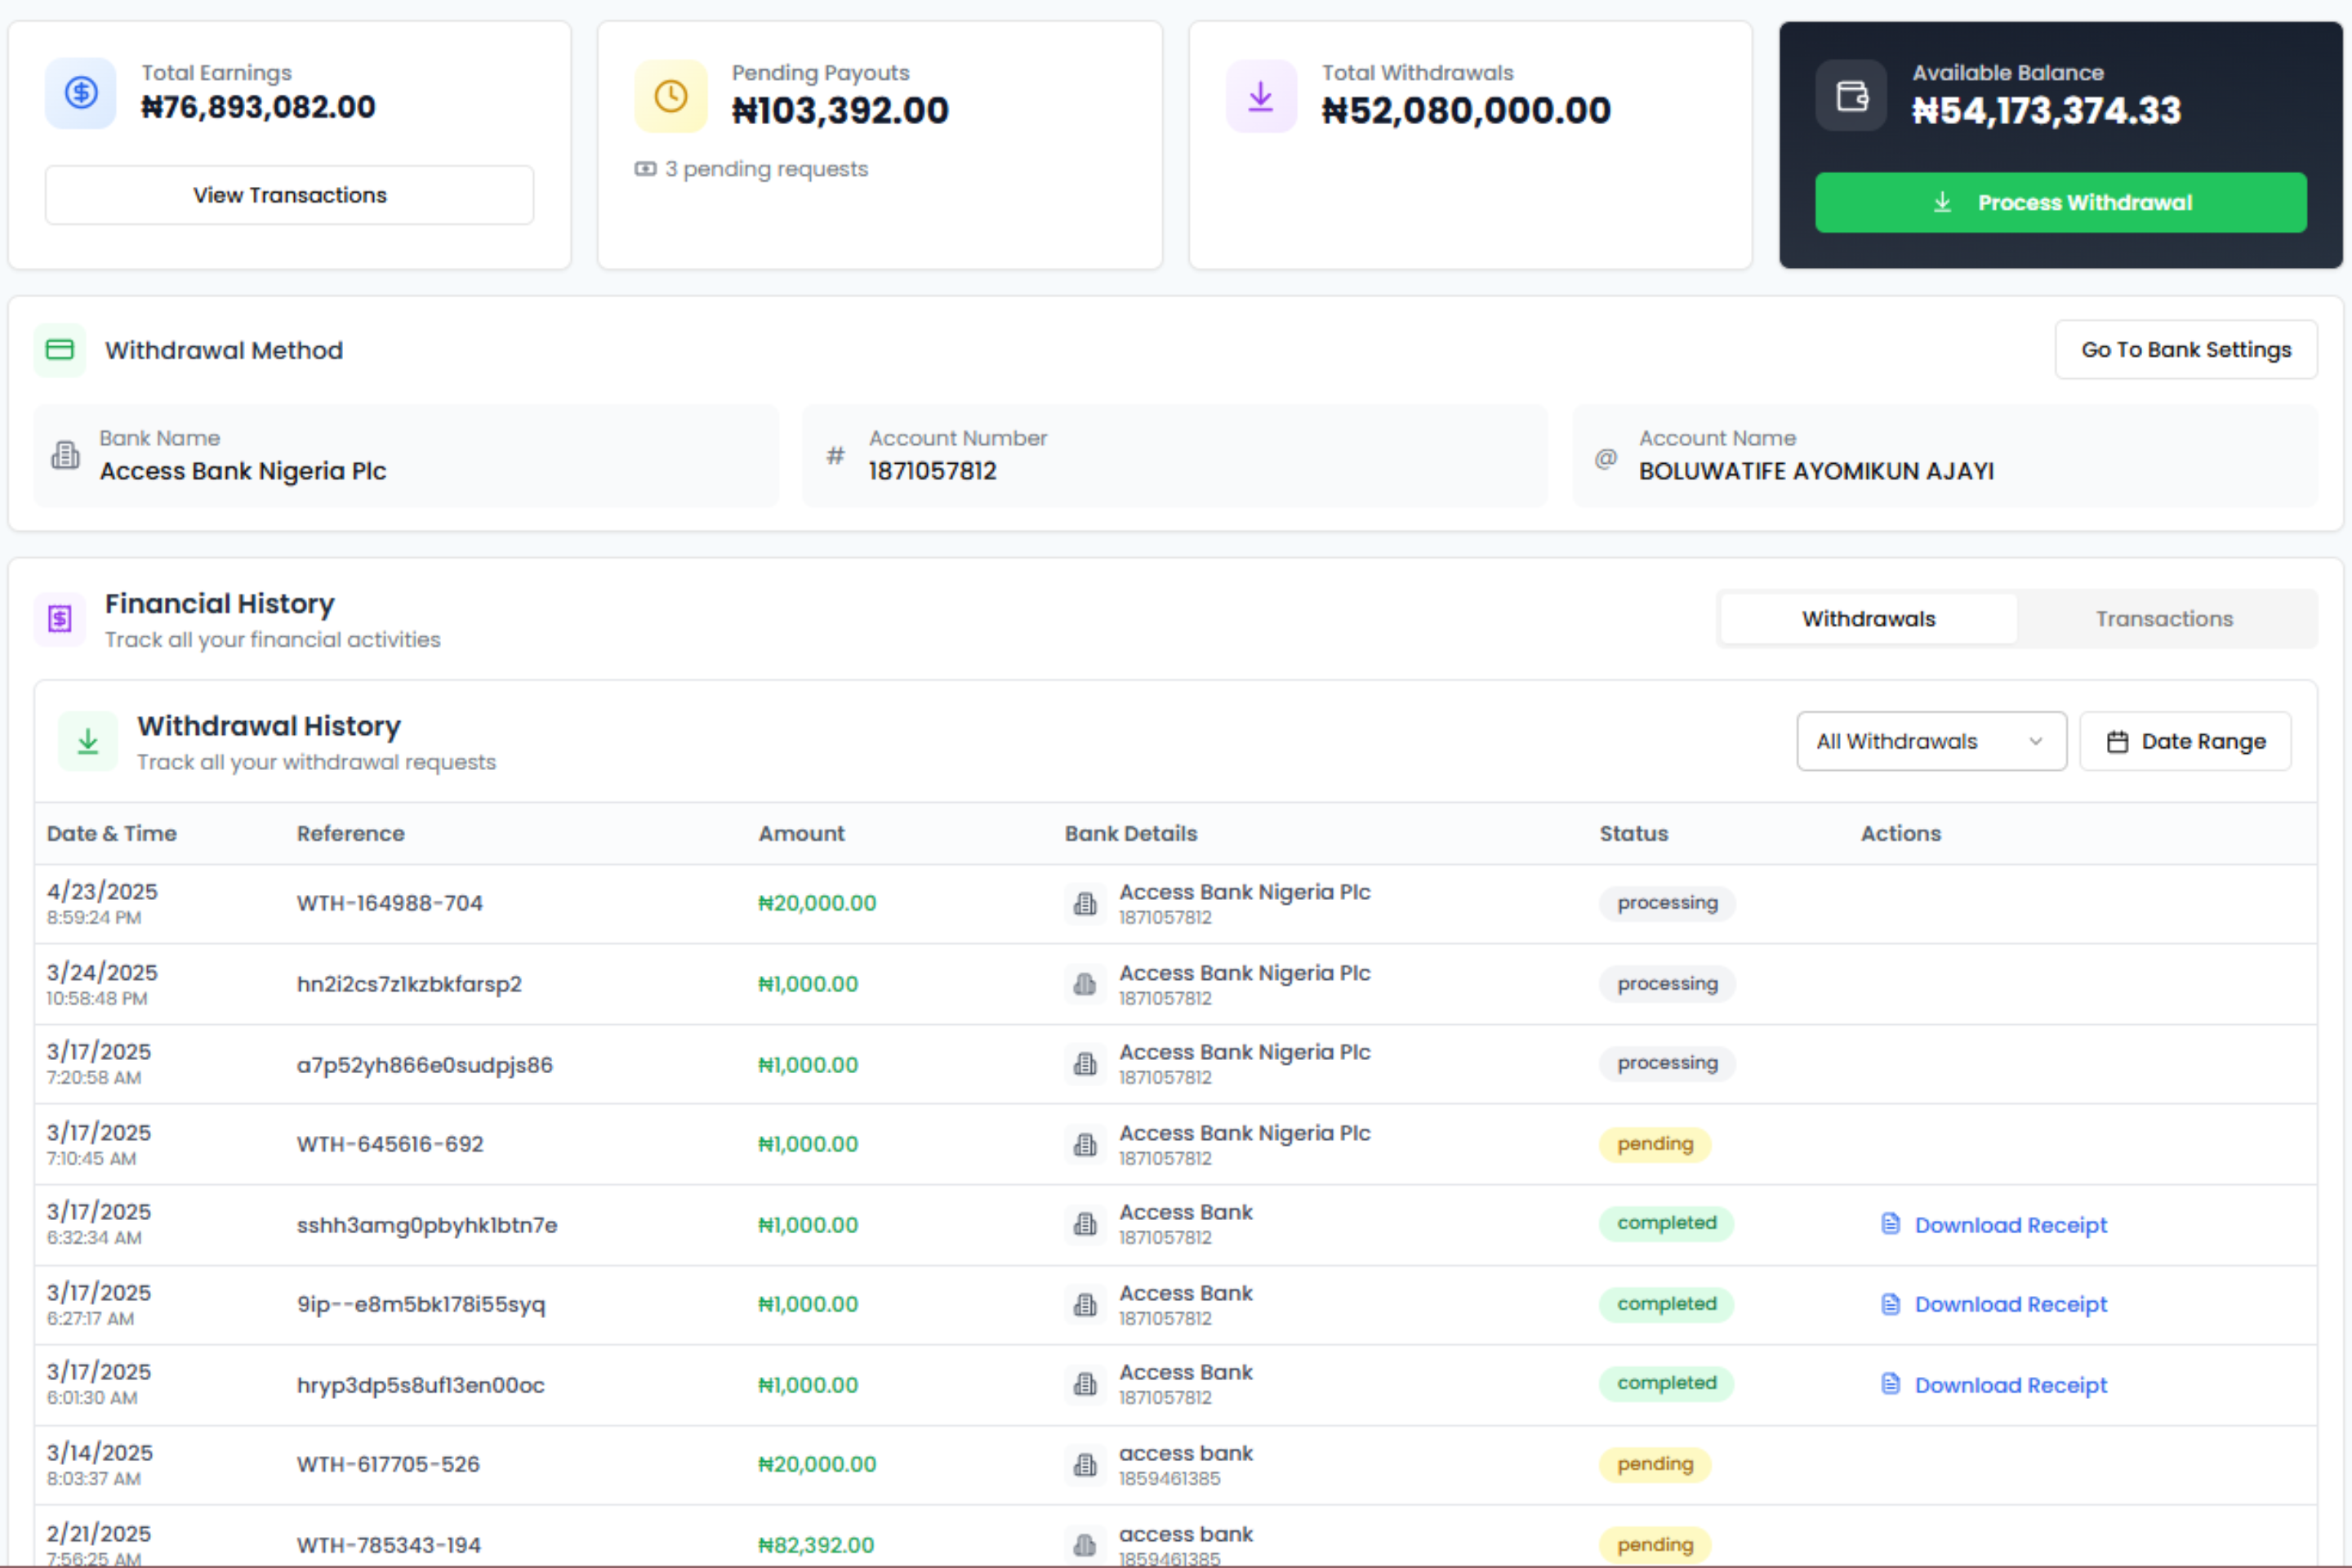Click the bank building icon beside Bank Name
Viewport: 2352px width, 1568px height.
coord(66,456)
